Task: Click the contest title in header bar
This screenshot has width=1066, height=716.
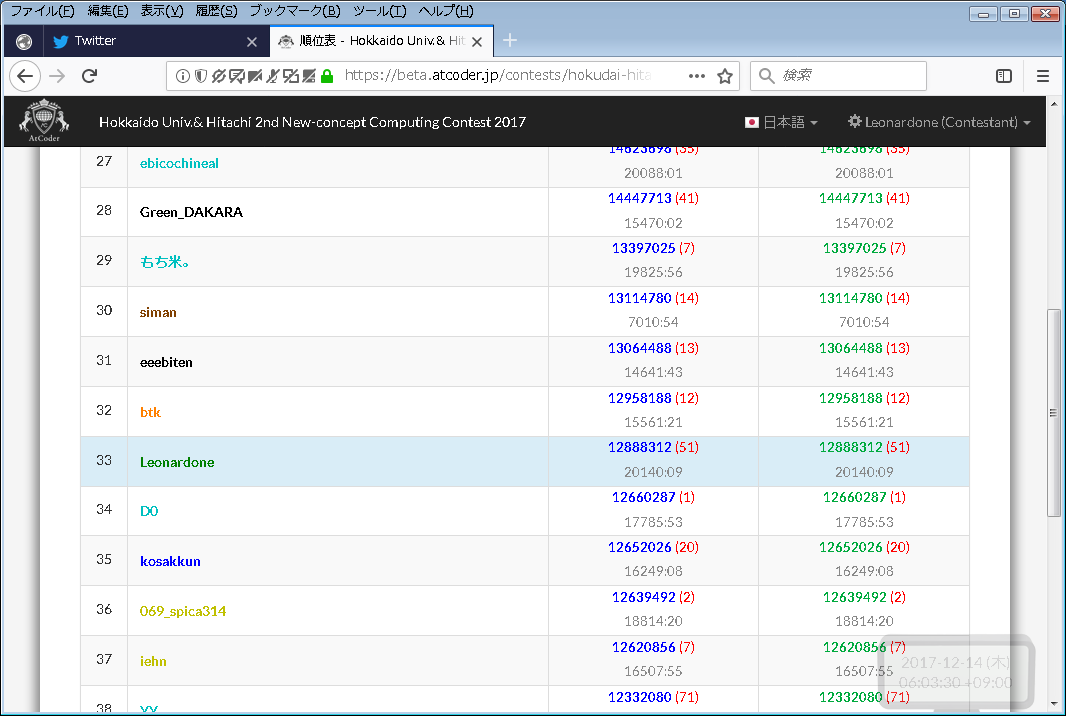Action: click(312, 122)
